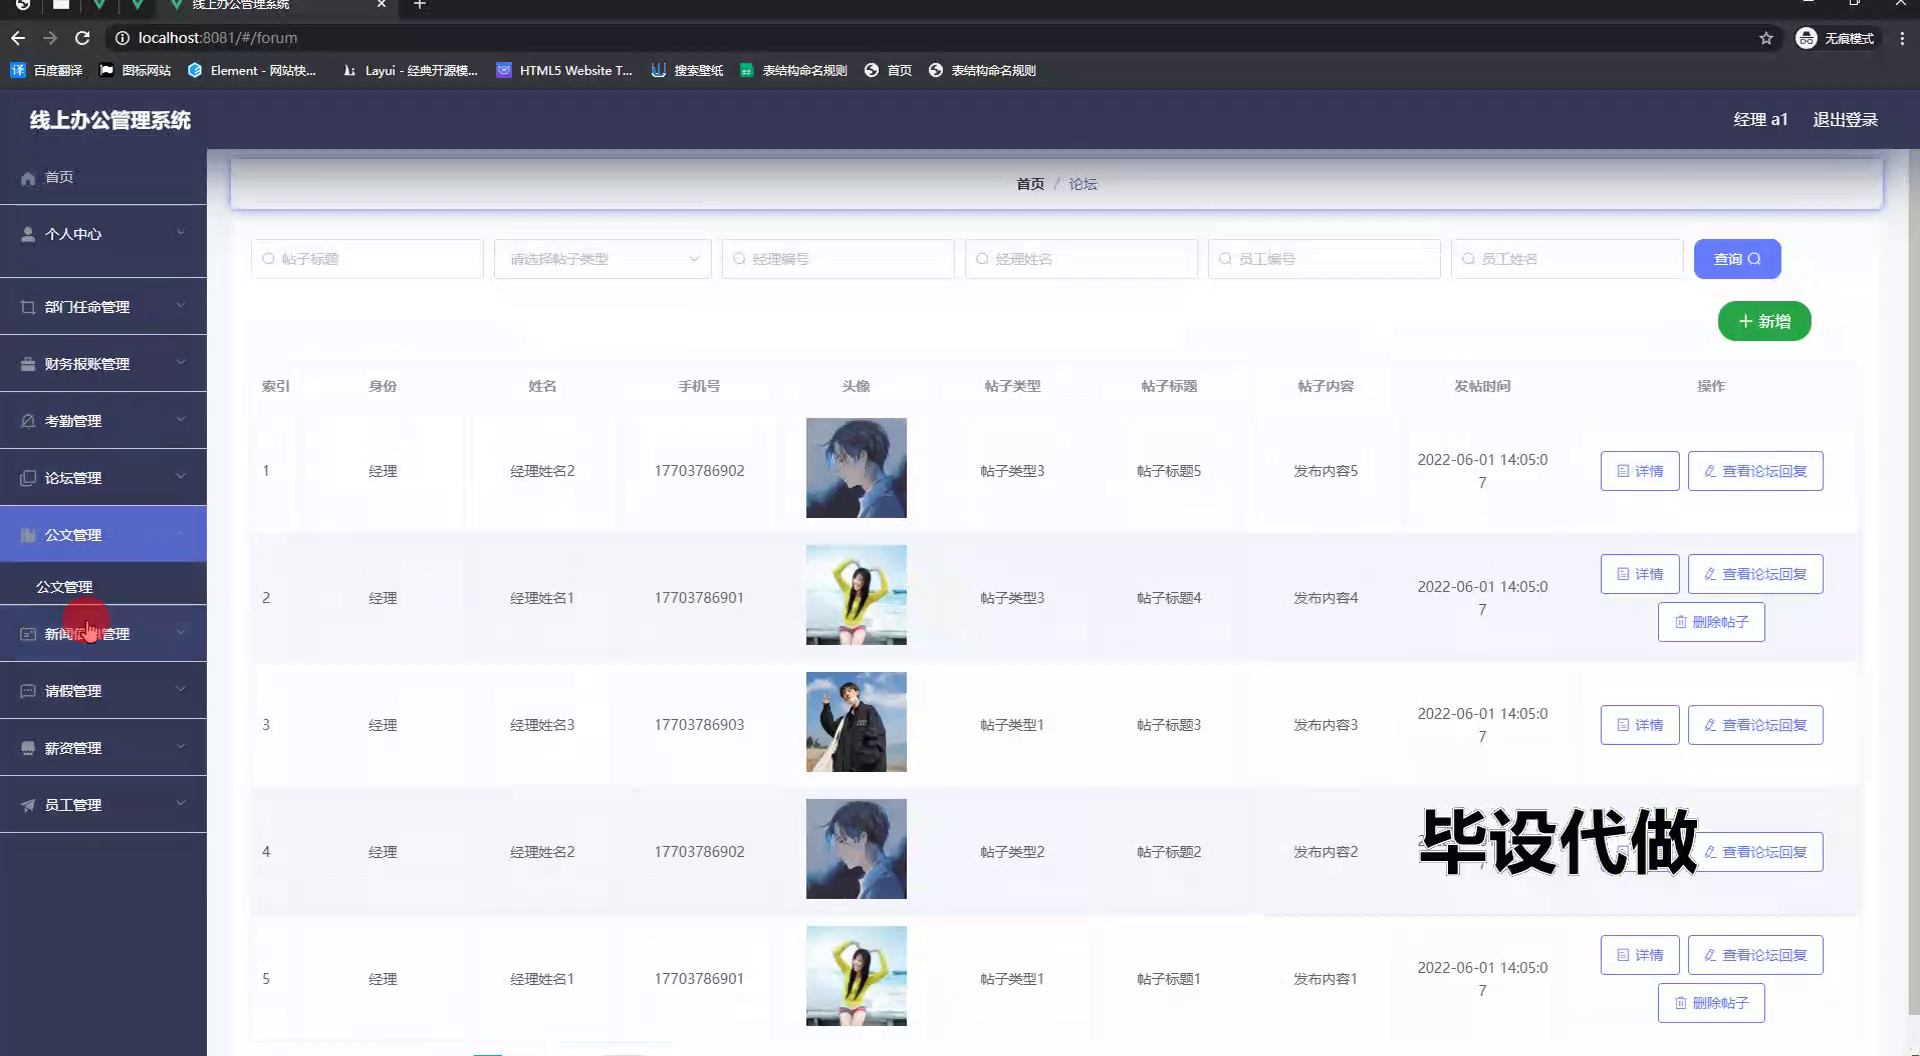
Task: Open the avatar image in row 1
Action: pyautogui.click(x=856, y=468)
